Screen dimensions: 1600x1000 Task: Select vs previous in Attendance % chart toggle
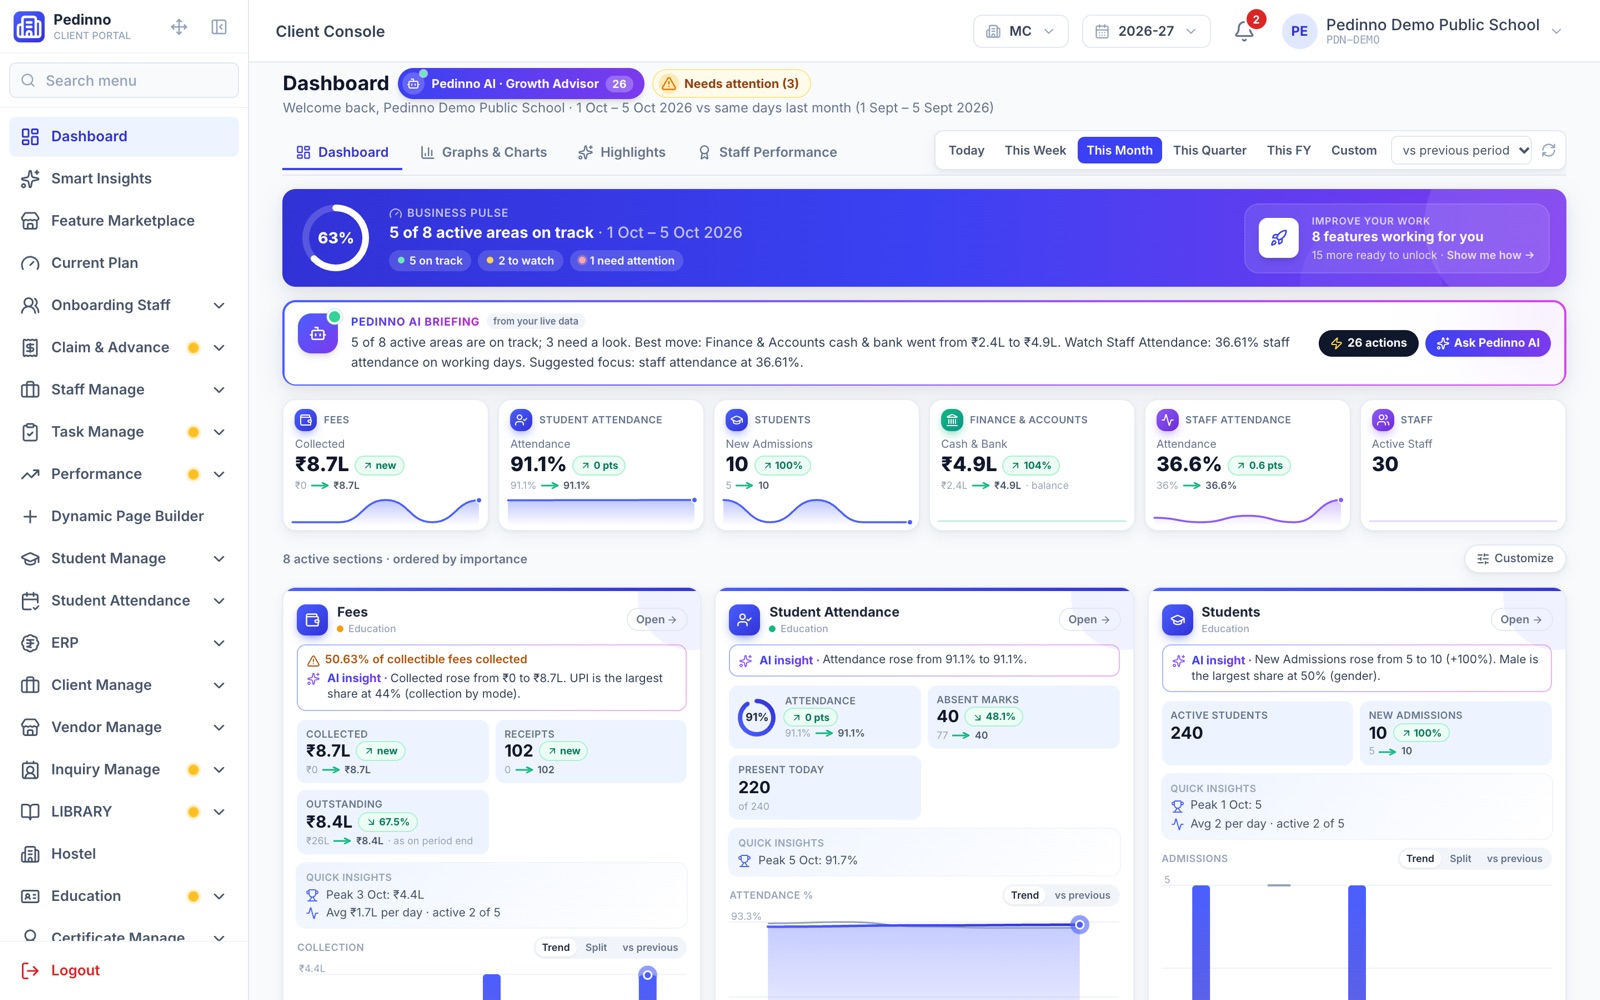pyautogui.click(x=1082, y=895)
